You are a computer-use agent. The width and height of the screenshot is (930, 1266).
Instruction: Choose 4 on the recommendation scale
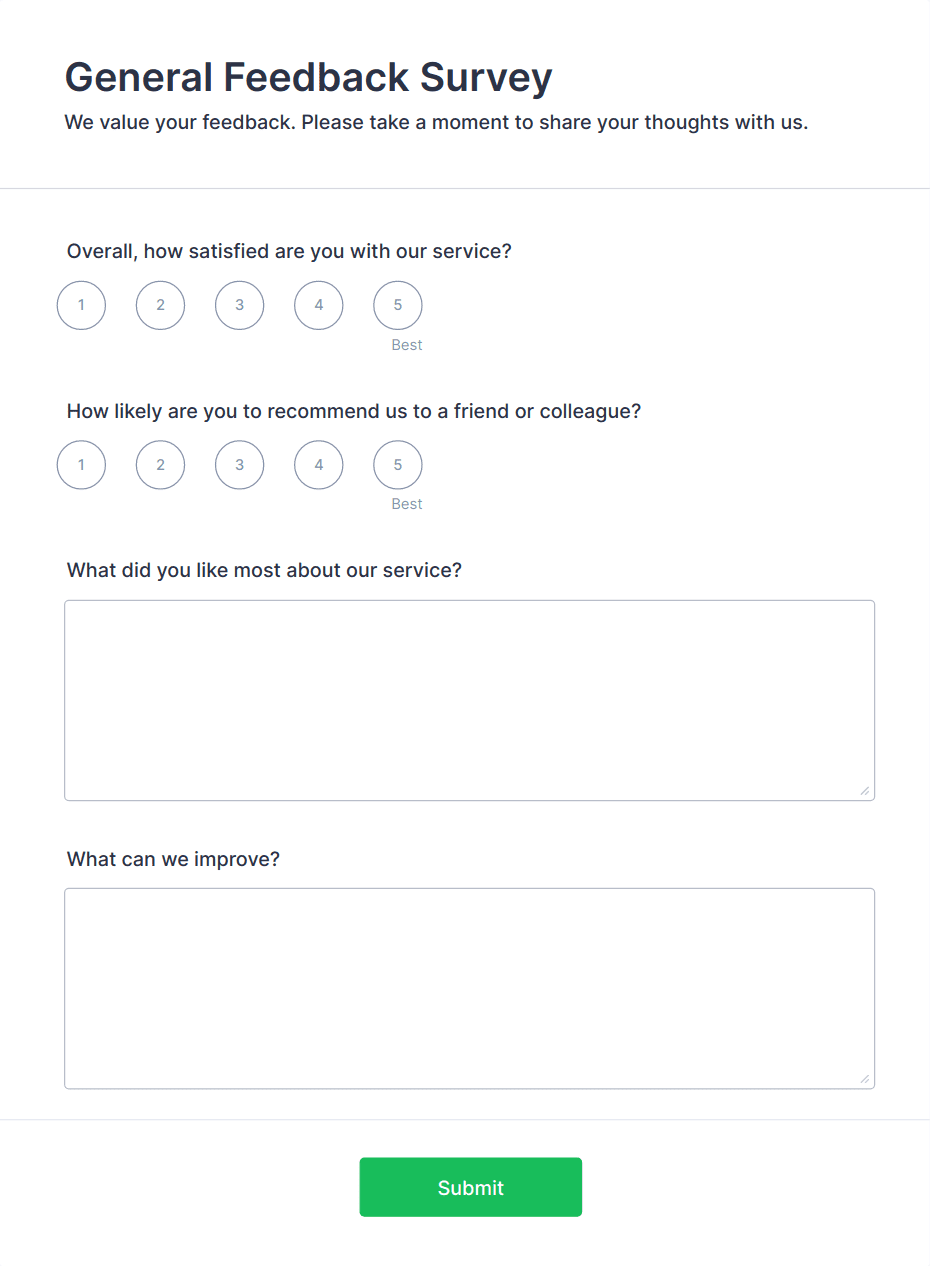(x=318, y=464)
